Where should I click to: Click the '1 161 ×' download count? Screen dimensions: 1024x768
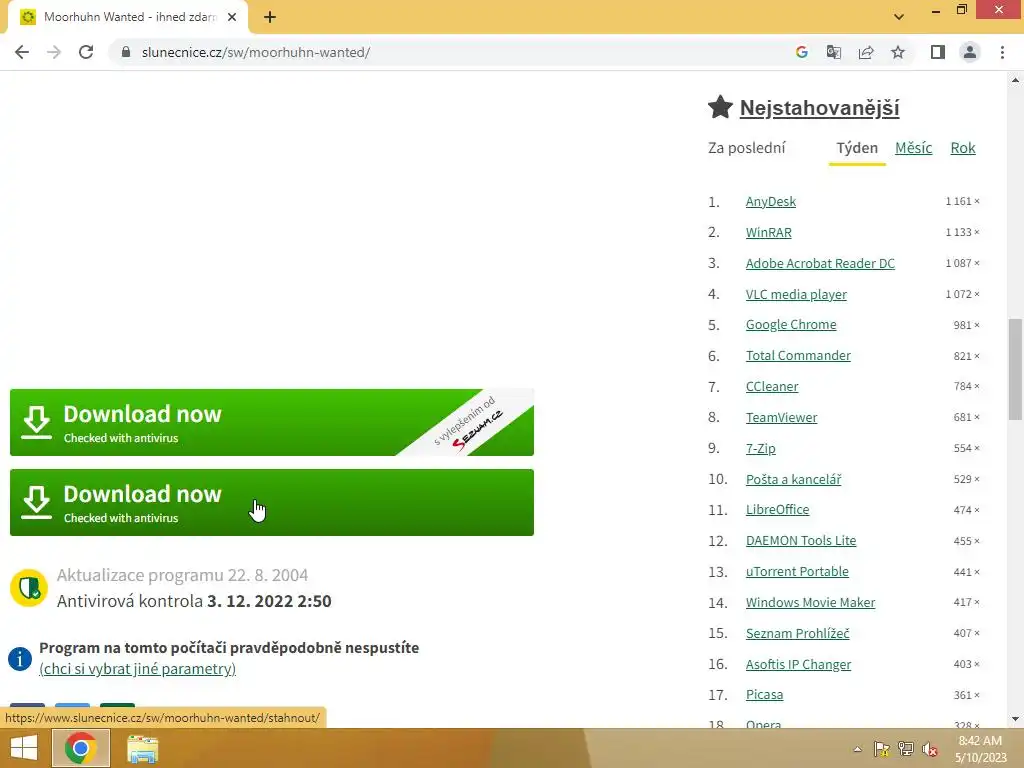click(x=963, y=202)
